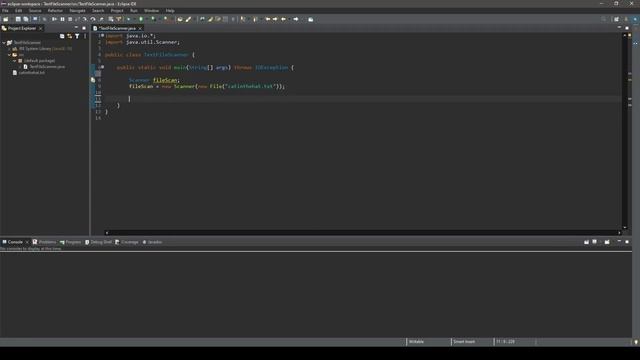
Task: Open the Refactor menu
Action: 55,11
